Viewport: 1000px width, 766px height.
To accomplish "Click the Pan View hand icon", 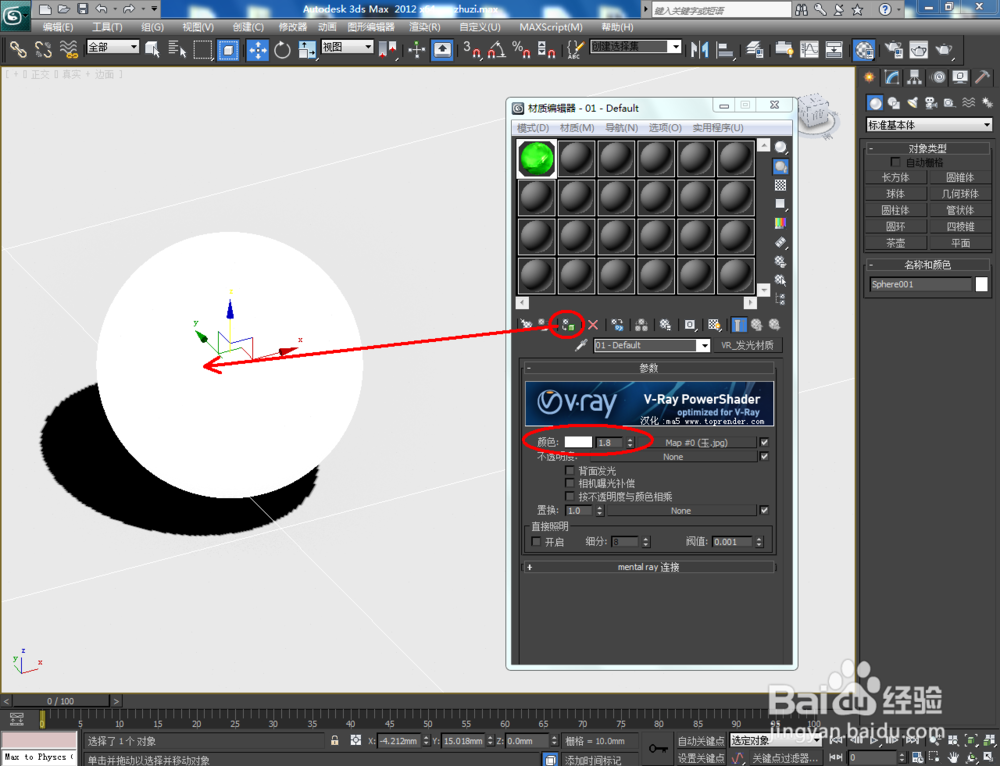I will coord(953,758).
